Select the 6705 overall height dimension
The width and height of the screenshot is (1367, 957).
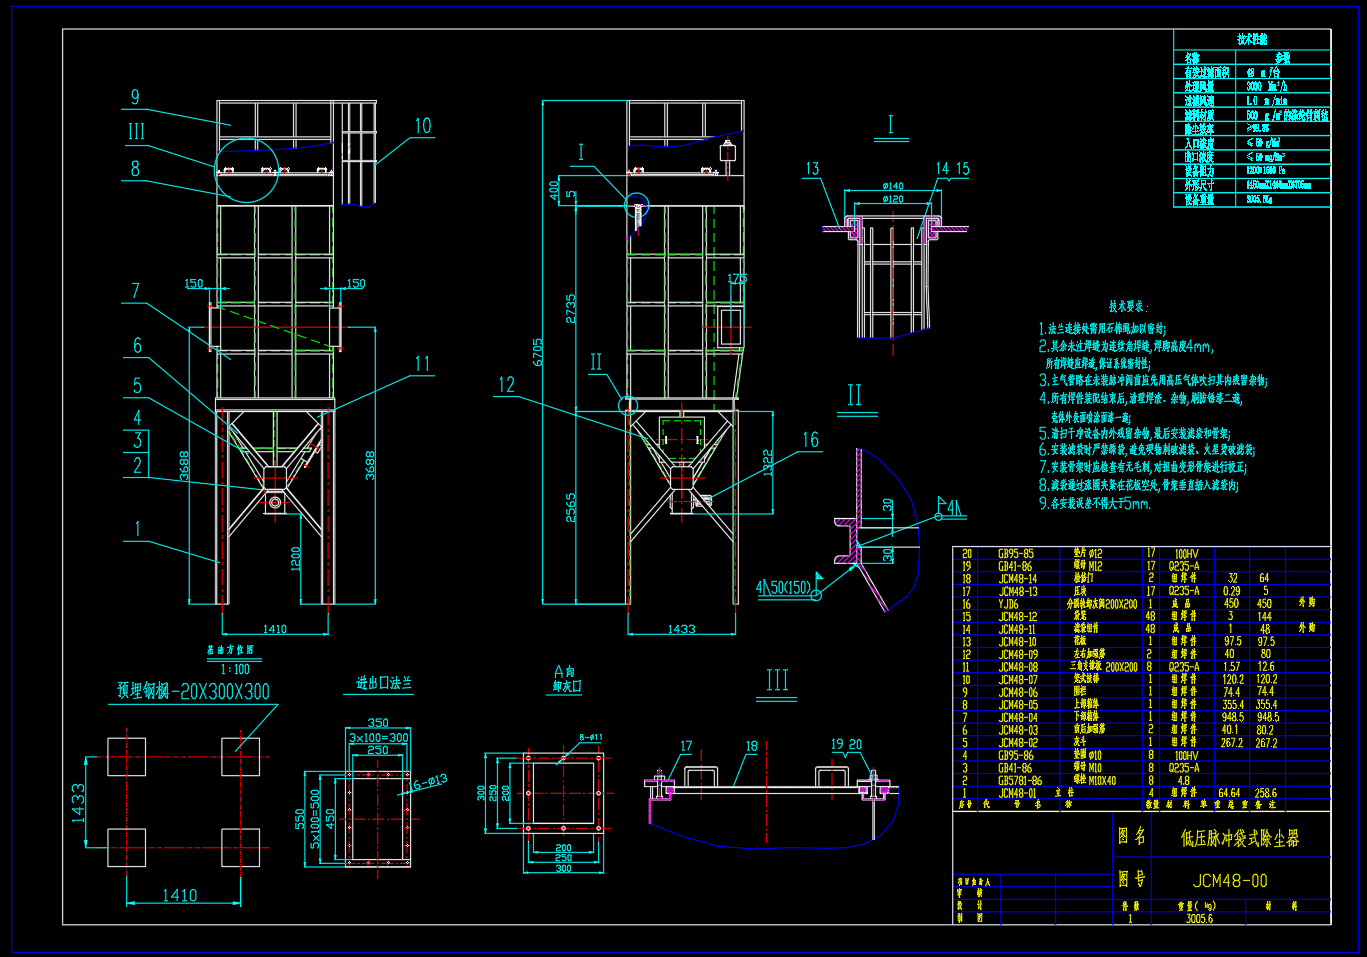(538, 352)
